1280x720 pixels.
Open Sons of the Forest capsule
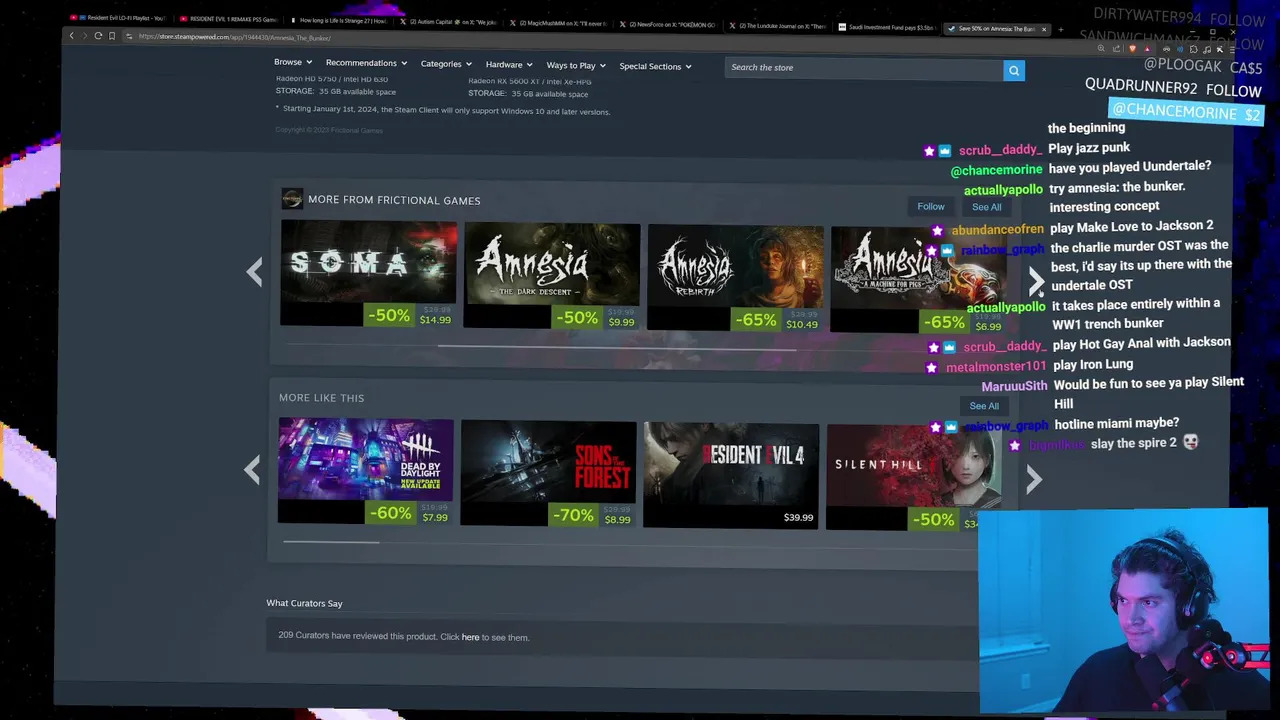coord(548,472)
